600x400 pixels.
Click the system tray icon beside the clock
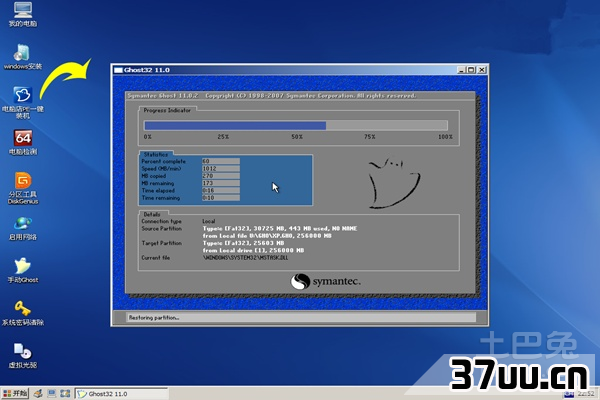coord(569,394)
